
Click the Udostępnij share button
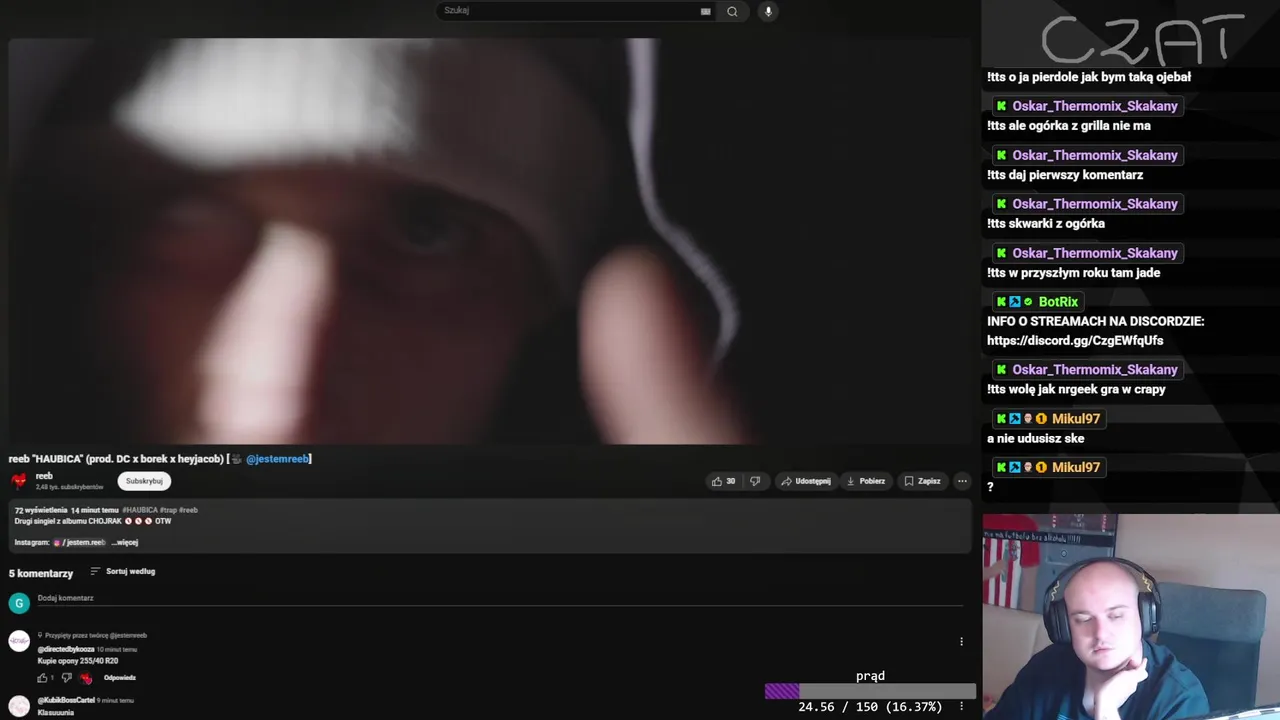click(x=806, y=481)
